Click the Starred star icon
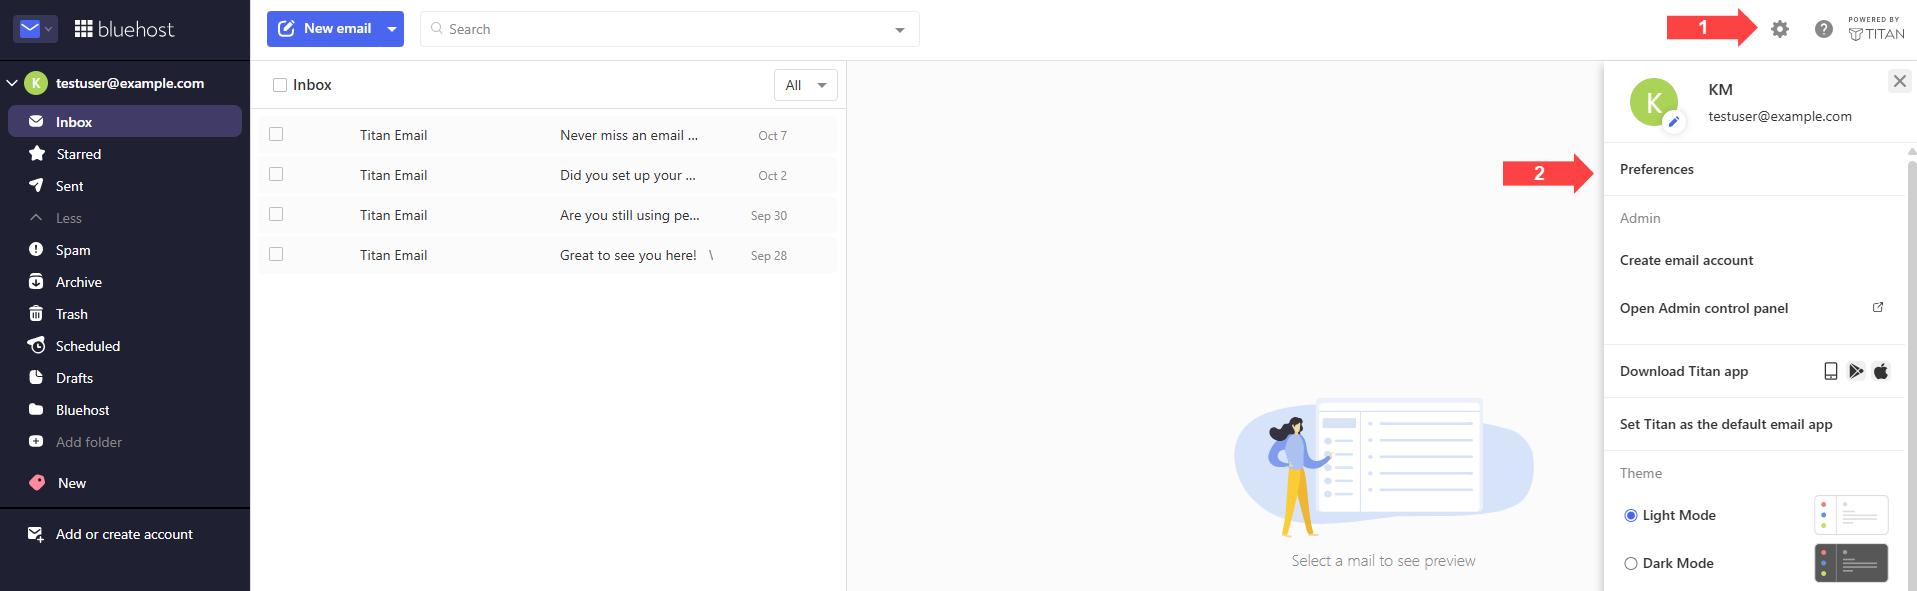This screenshot has height=591, width=1917. click(37, 153)
